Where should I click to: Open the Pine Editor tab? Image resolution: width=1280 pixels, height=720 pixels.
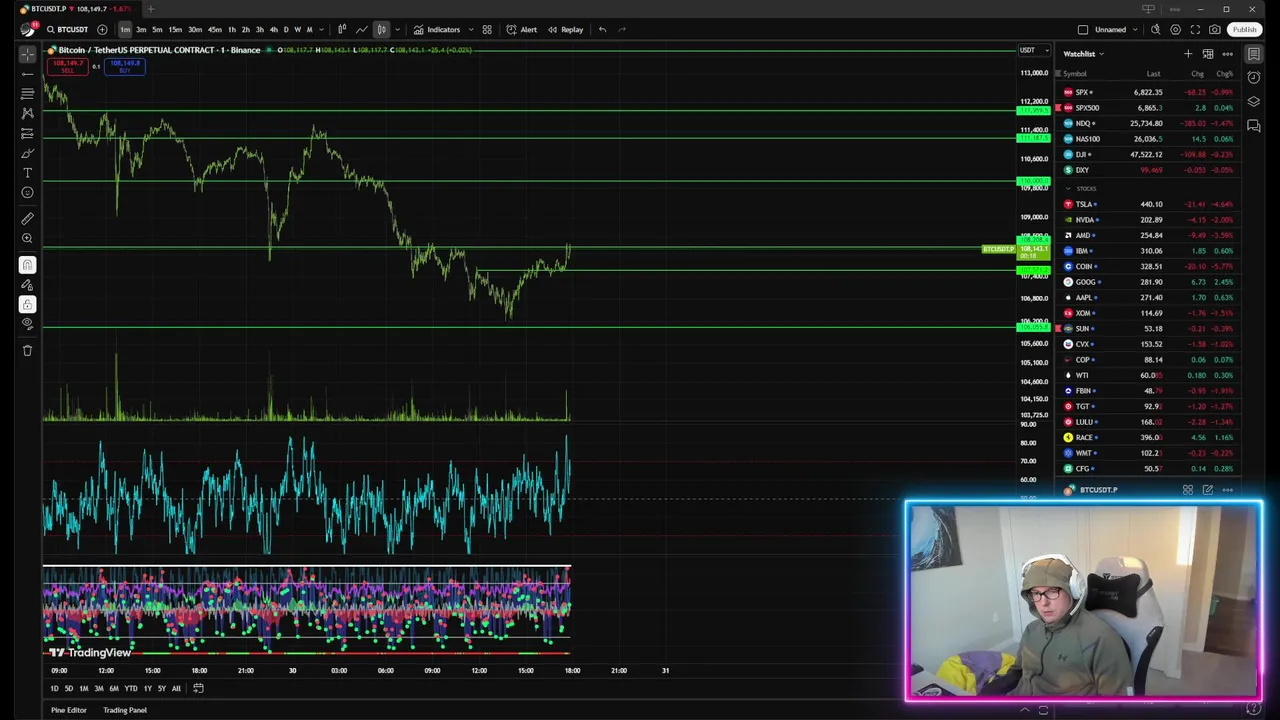tap(69, 710)
